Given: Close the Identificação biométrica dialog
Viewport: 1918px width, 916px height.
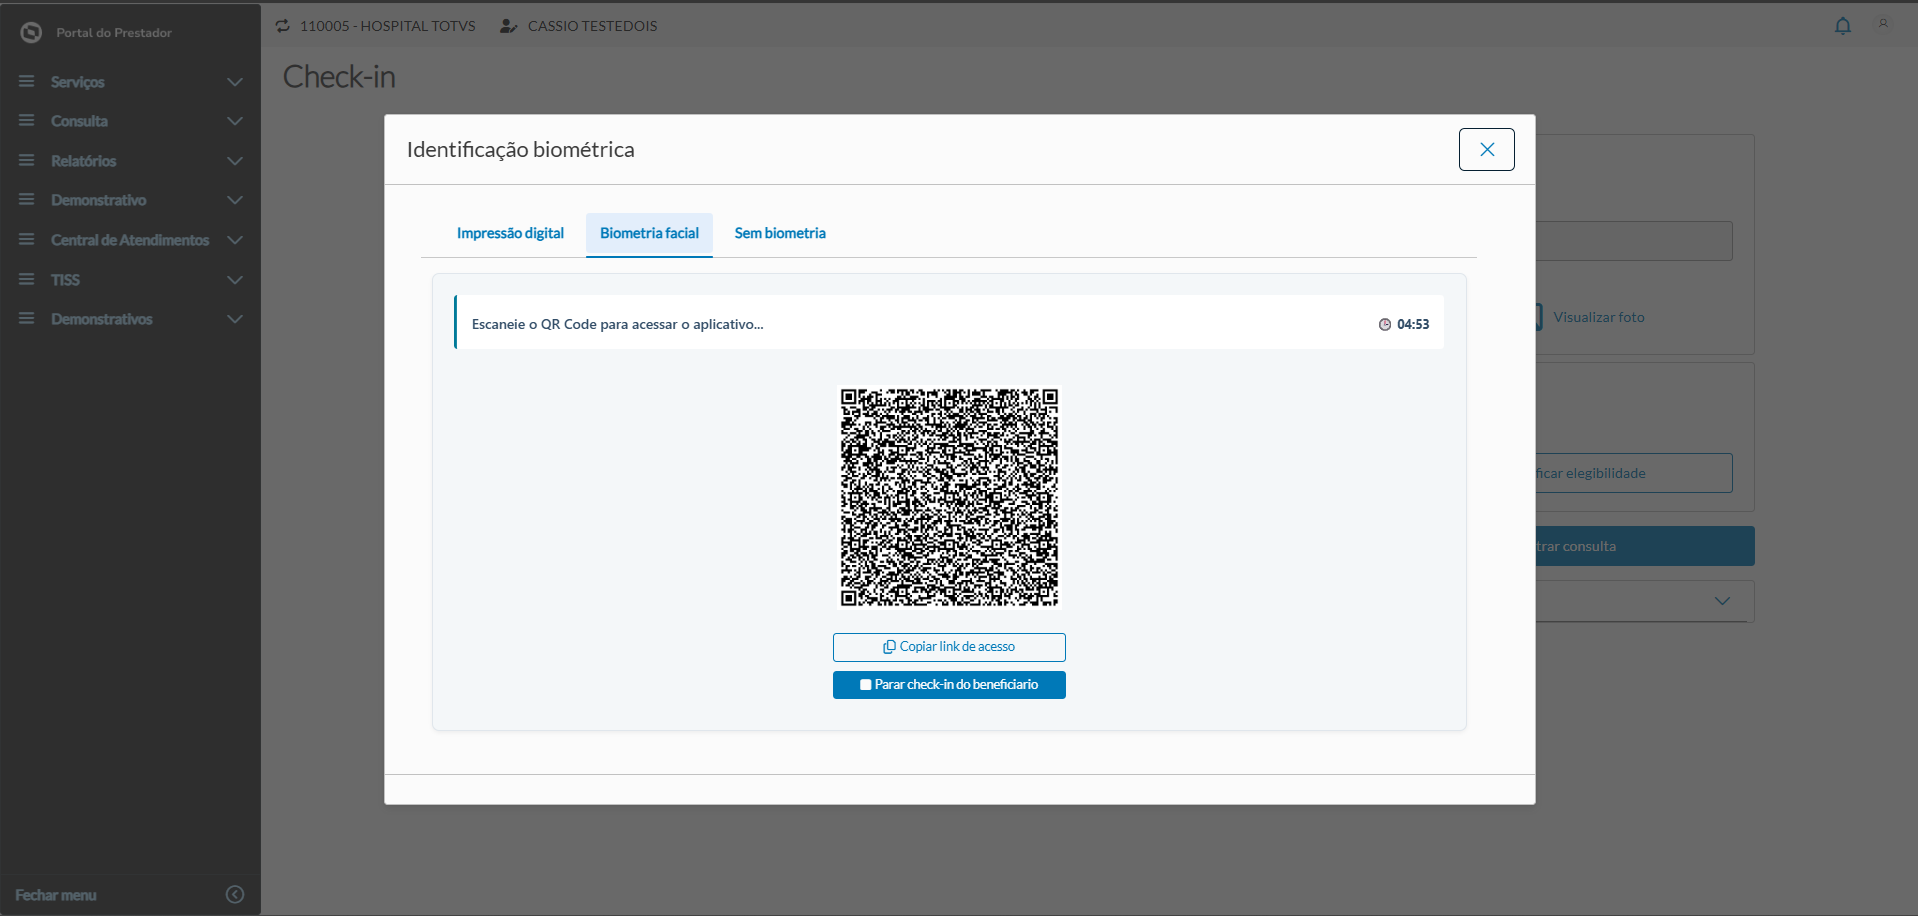Looking at the screenshot, I should point(1487,150).
